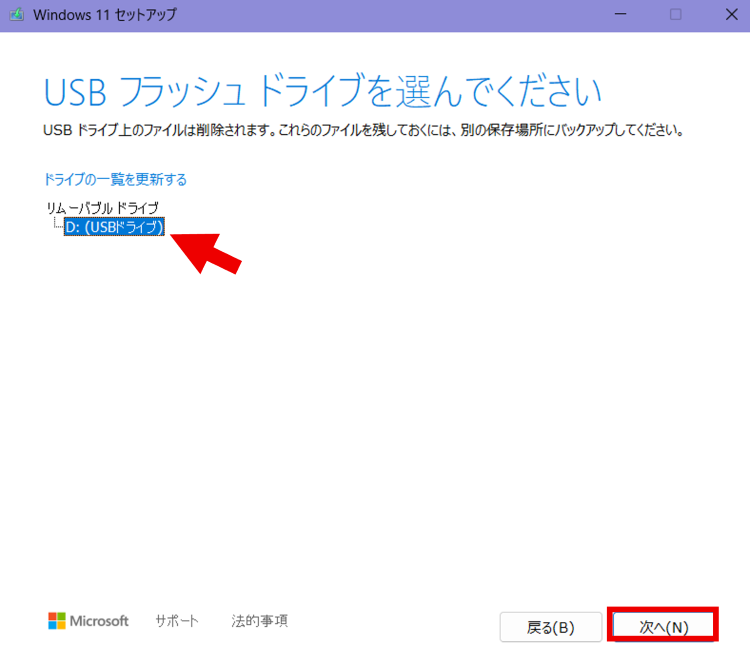
Task: Select the D: (USBドライブ) entry
Action: click(114, 227)
